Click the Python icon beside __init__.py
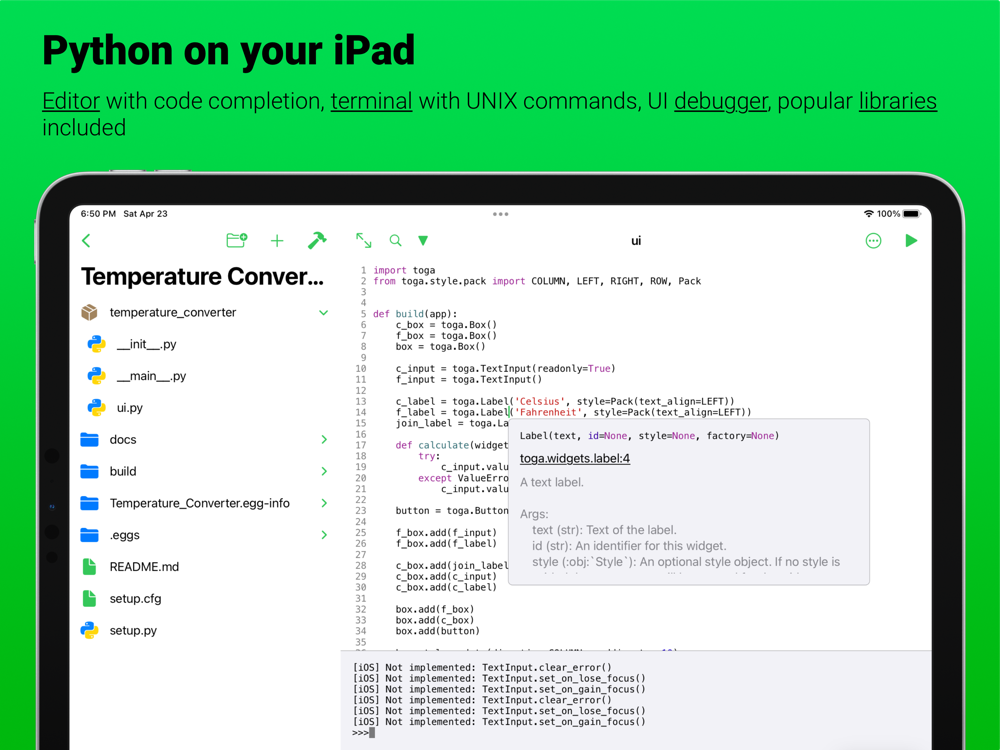The height and width of the screenshot is (750, 1000). click(x=96, y=344)
